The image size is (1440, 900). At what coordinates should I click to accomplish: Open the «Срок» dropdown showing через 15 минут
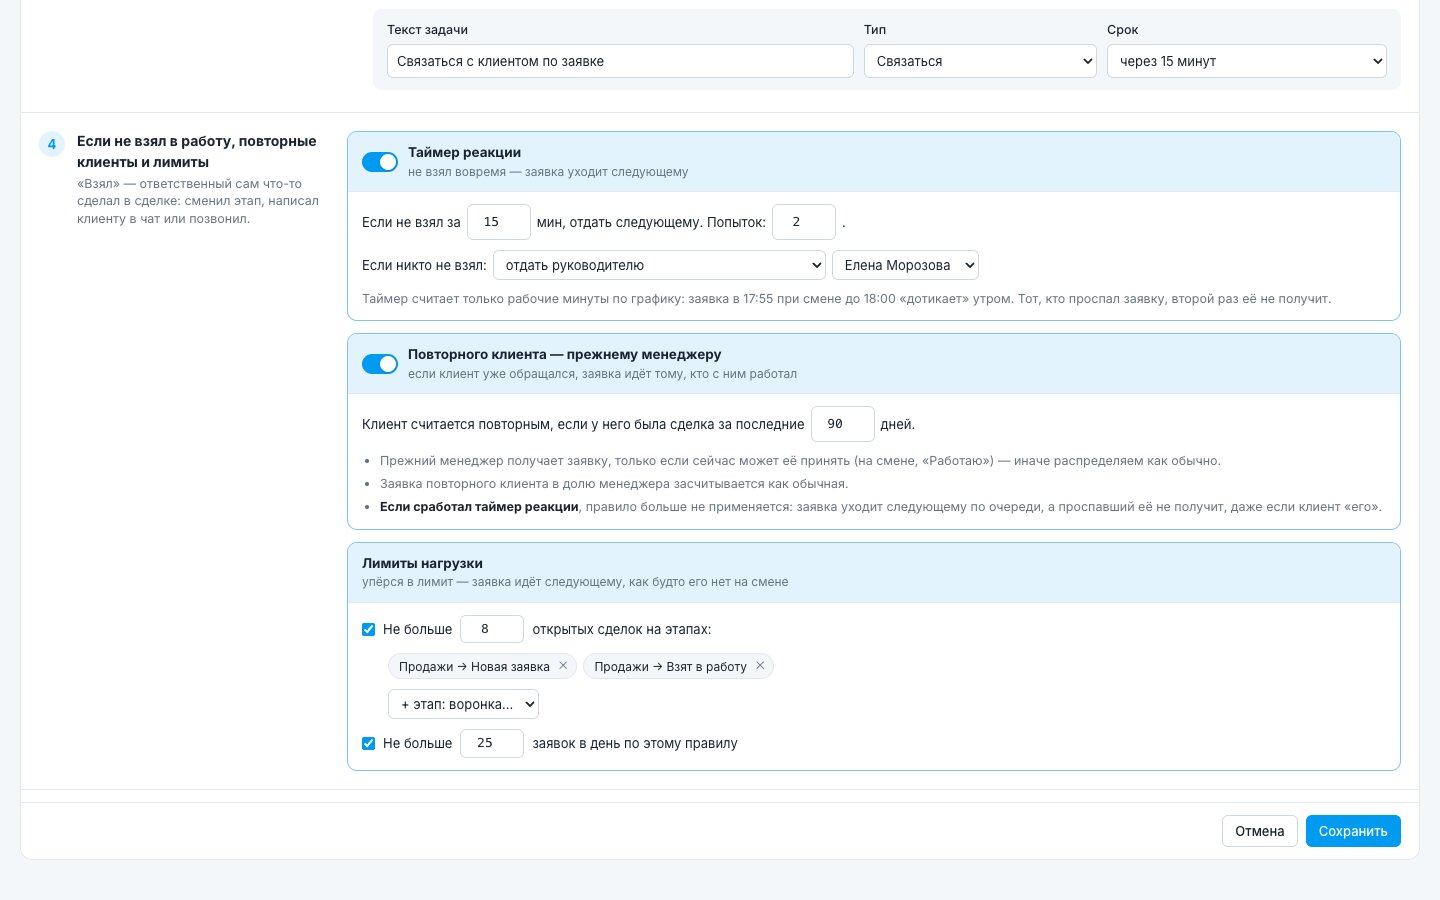1247,61
